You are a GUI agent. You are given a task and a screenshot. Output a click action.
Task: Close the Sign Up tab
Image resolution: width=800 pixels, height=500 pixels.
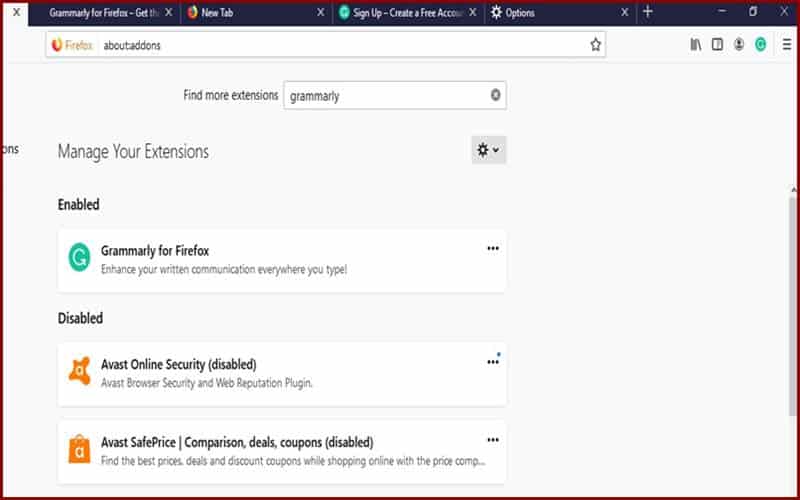(x=473, y=12)
